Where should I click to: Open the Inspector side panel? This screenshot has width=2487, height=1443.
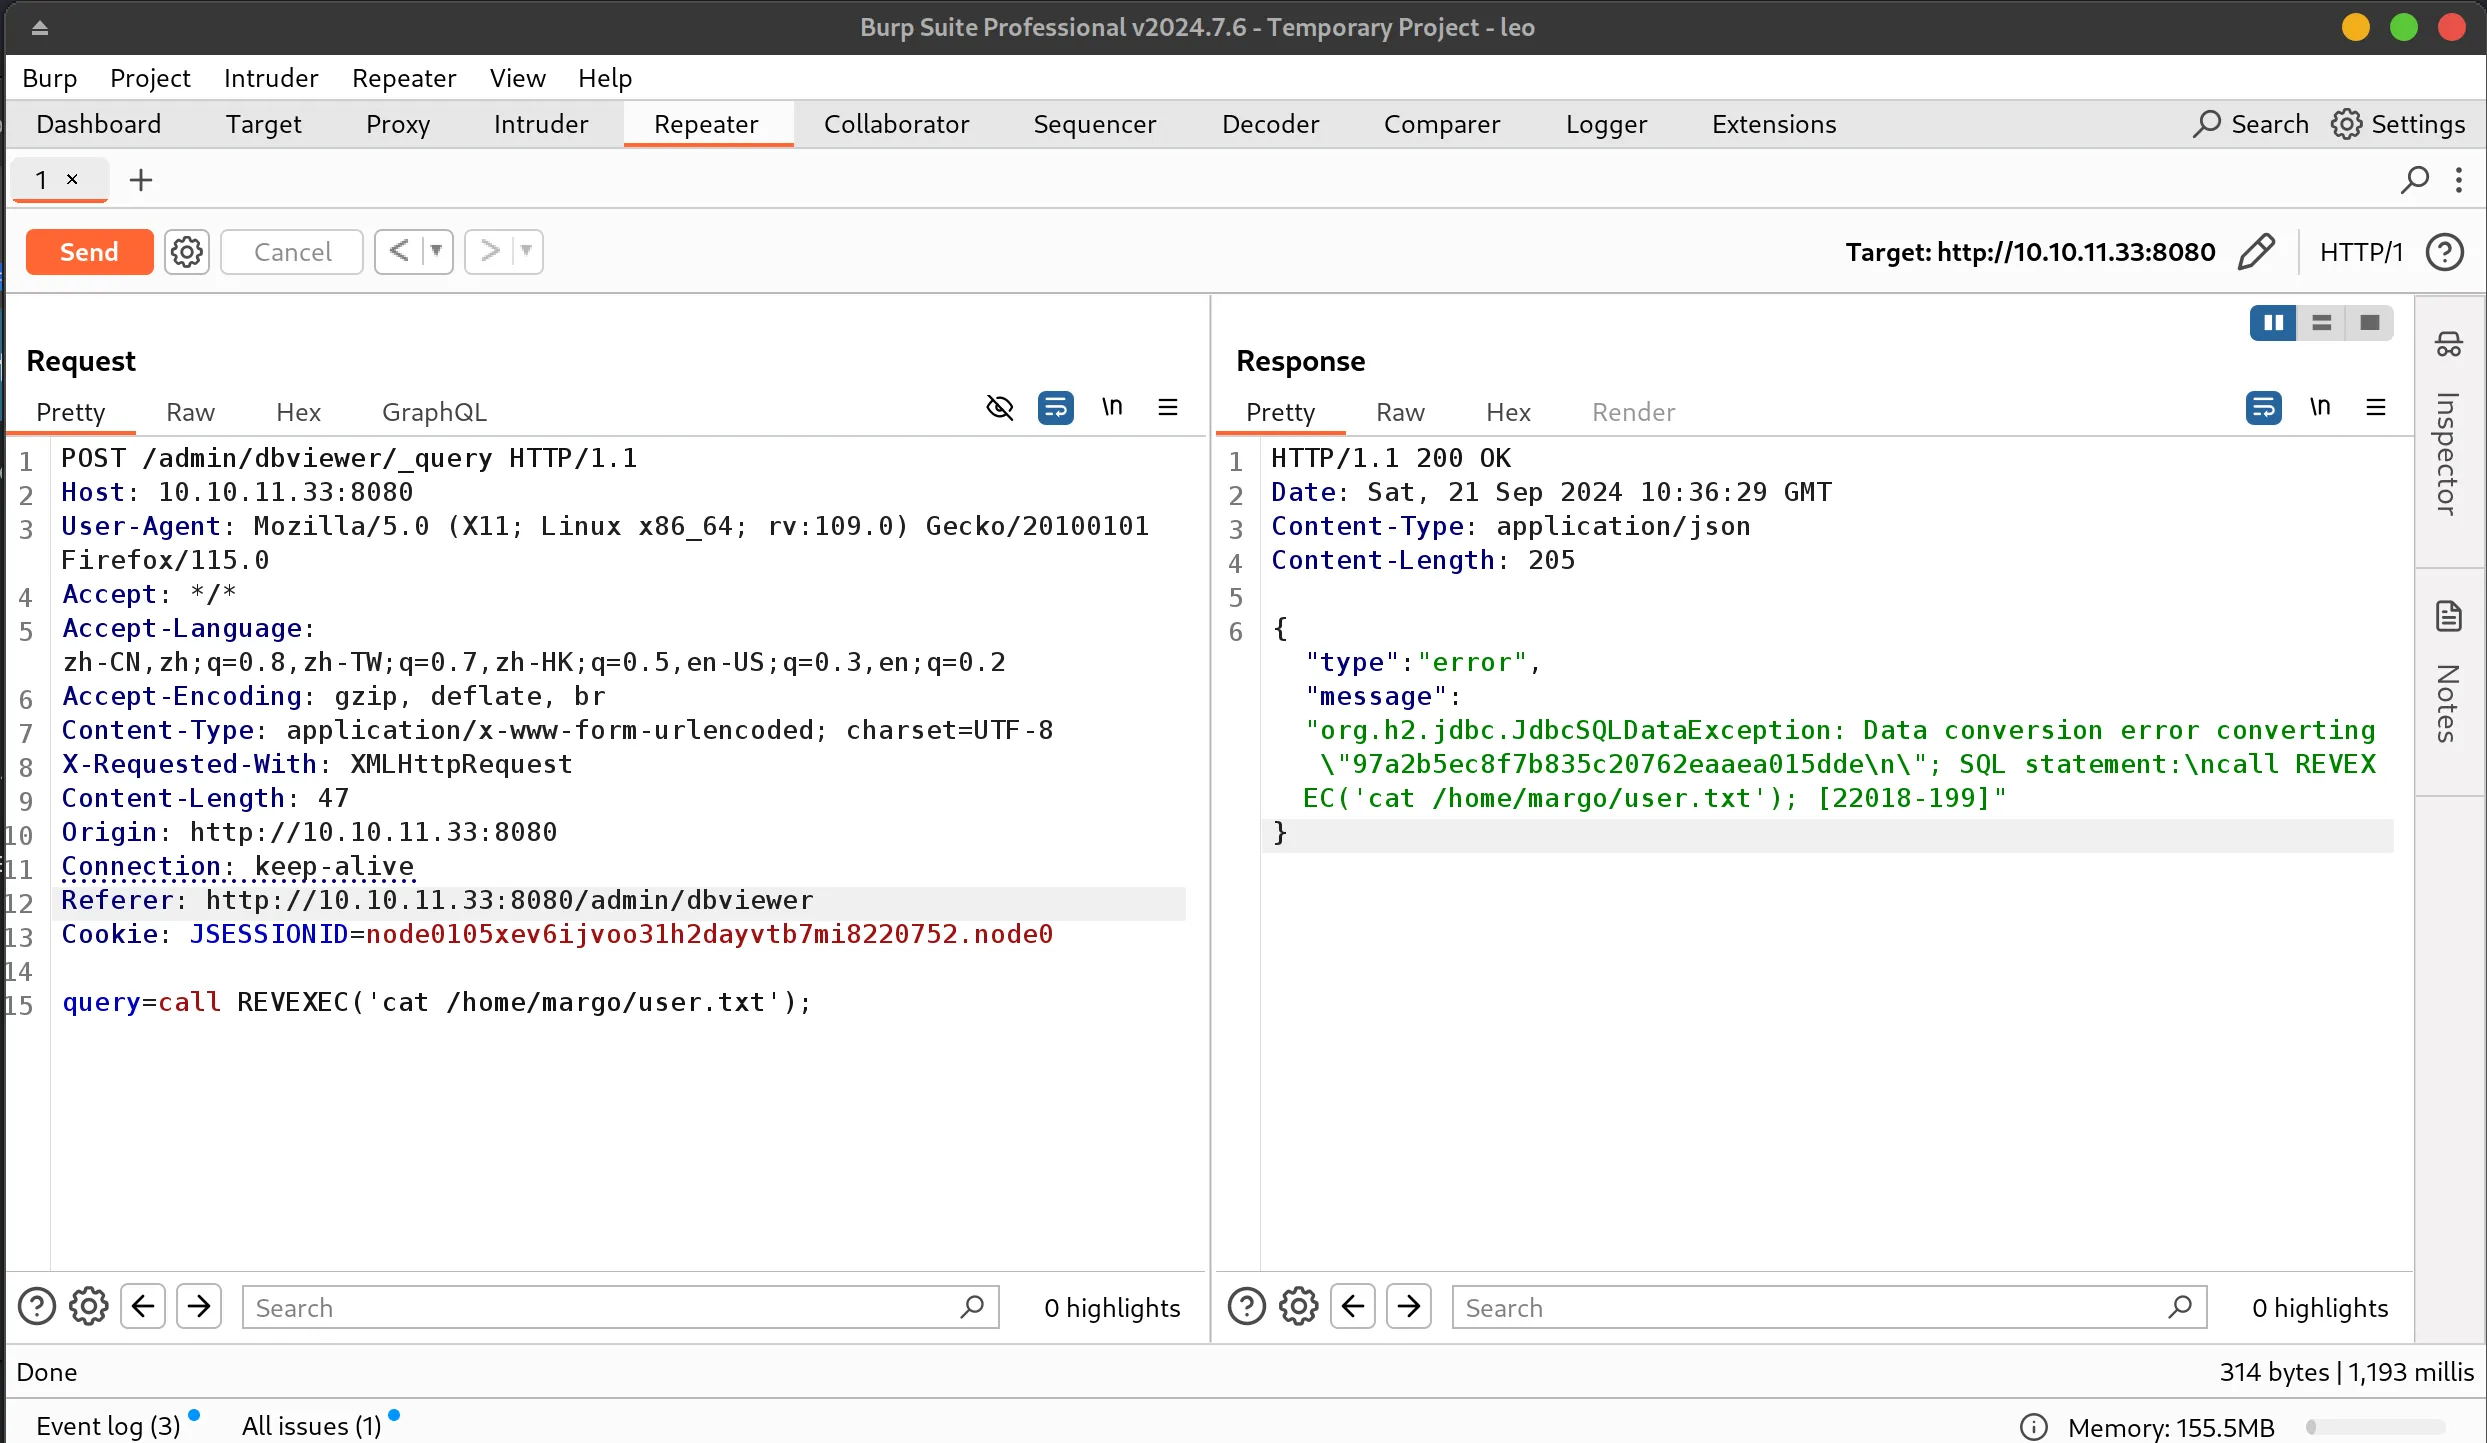2447,432
